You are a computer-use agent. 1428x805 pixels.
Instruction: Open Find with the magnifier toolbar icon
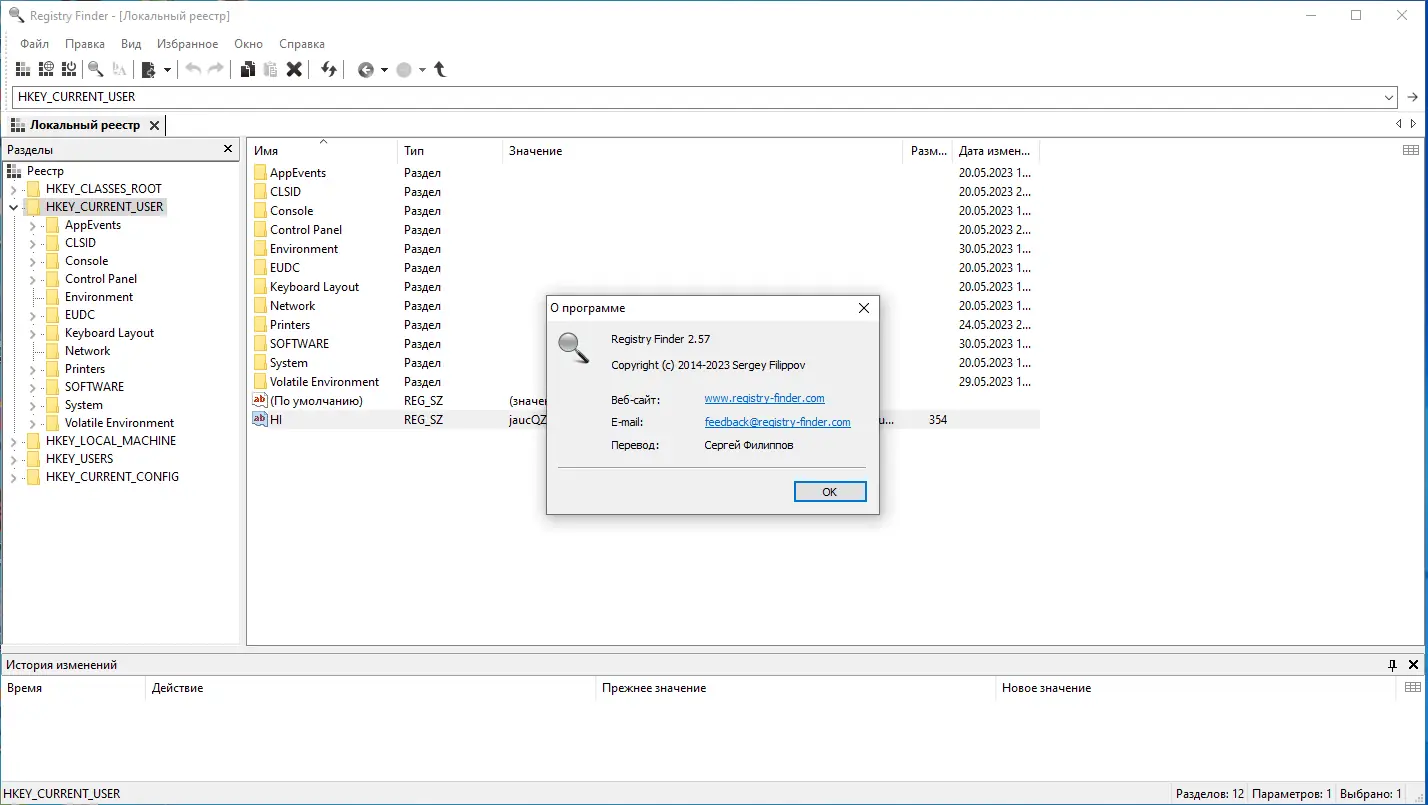coord(96,69)
